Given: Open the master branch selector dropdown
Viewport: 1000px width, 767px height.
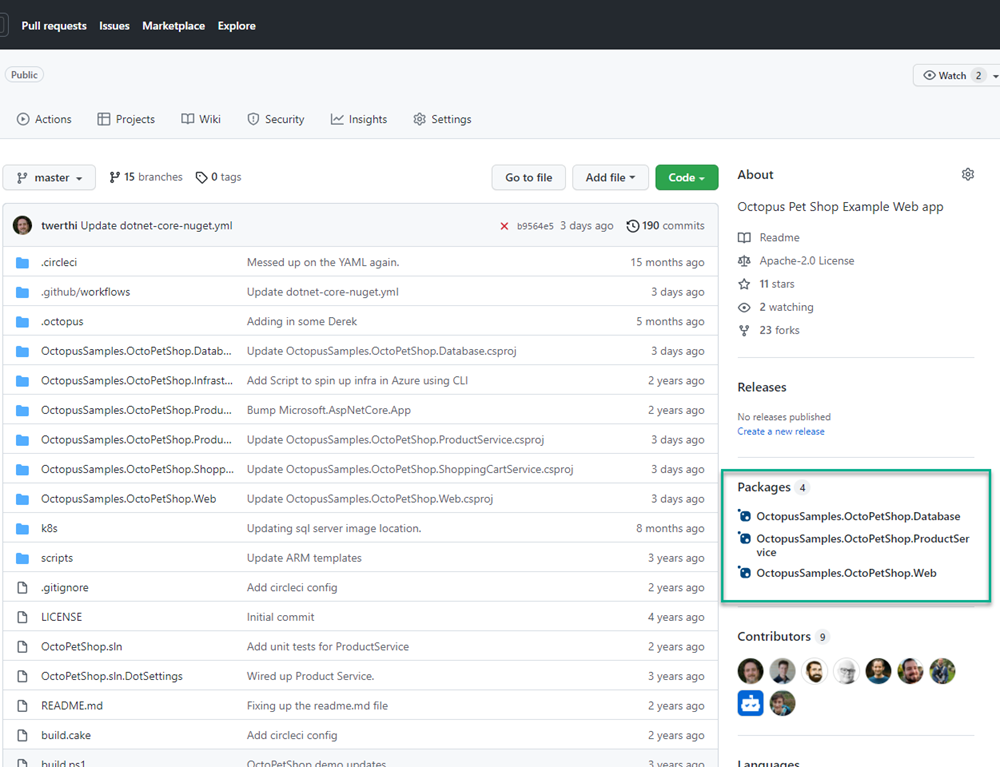Looking at the screenshot, I should coord(48,176).
